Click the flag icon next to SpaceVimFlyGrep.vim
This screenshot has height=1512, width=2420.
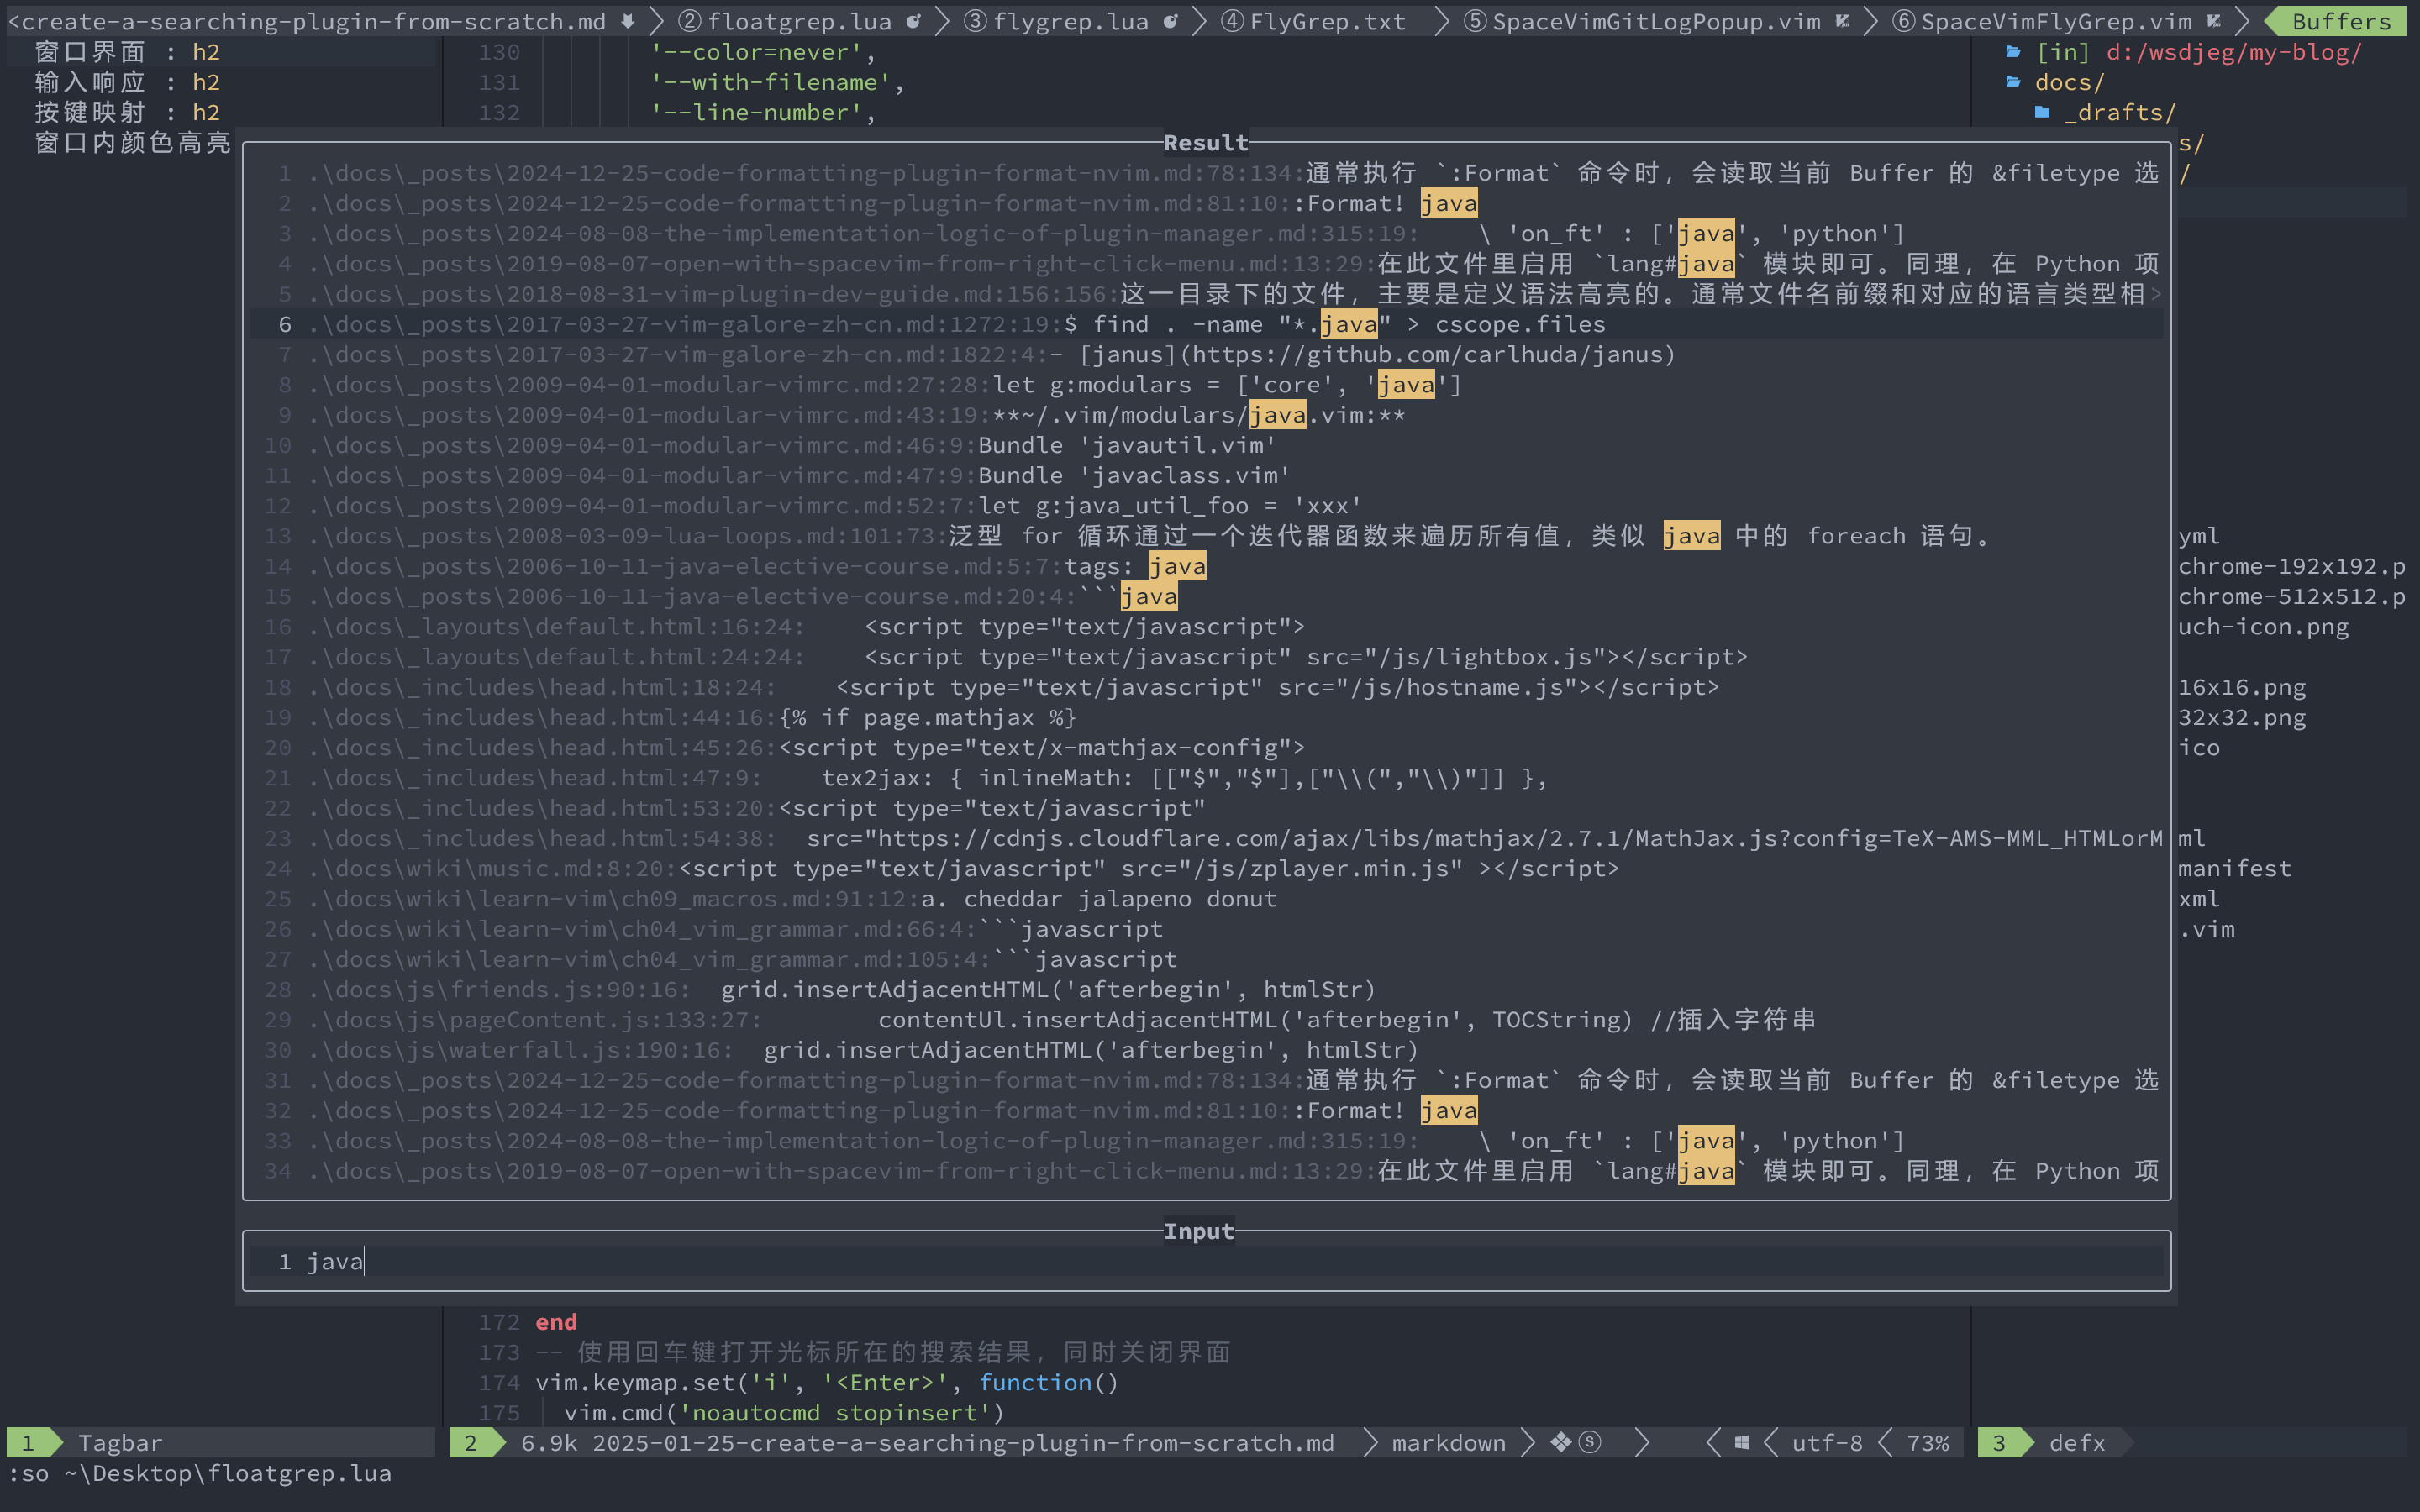click(2214, 21)
